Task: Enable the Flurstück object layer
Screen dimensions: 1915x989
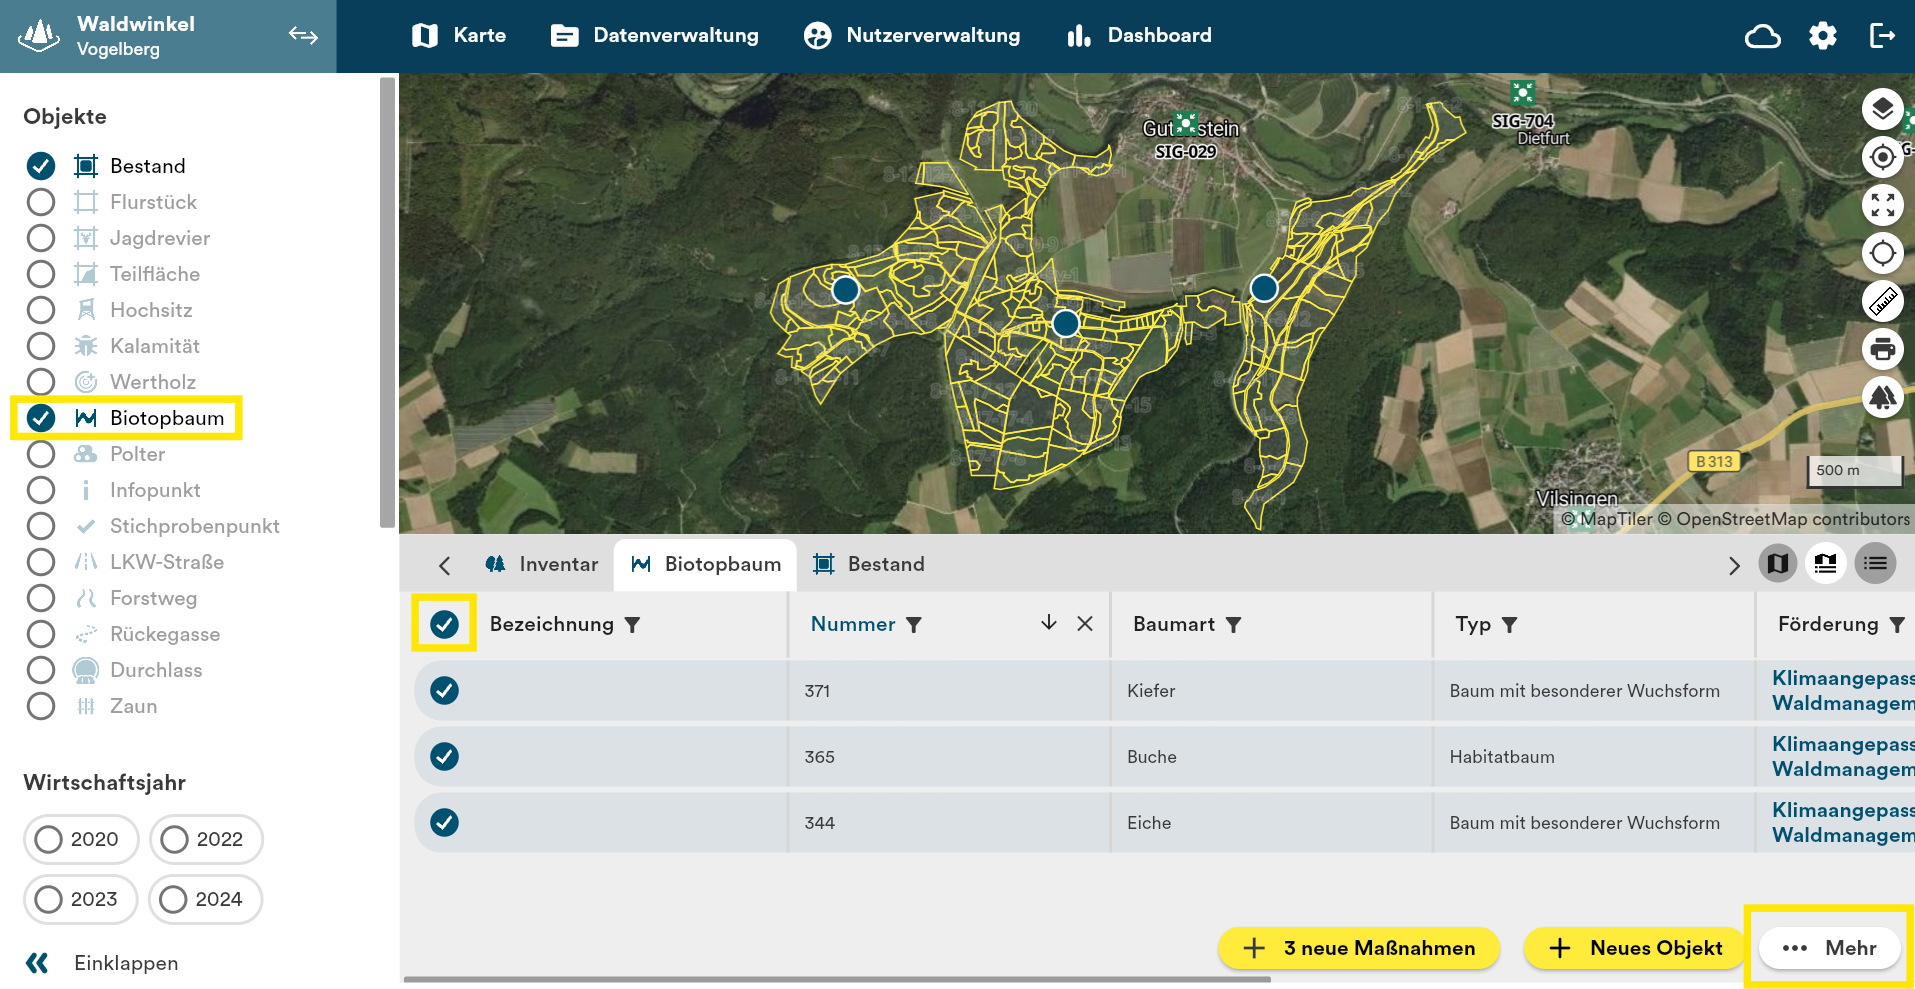Action: 41,202
